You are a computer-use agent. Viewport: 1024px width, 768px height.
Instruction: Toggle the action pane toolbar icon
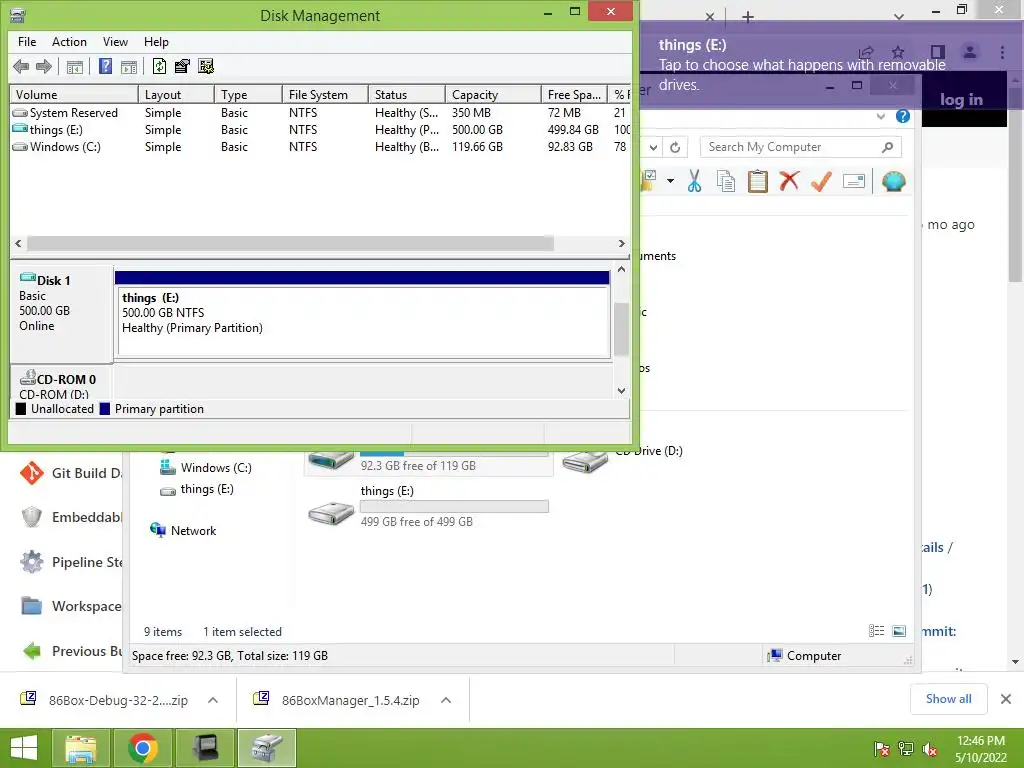pos(129,67)
